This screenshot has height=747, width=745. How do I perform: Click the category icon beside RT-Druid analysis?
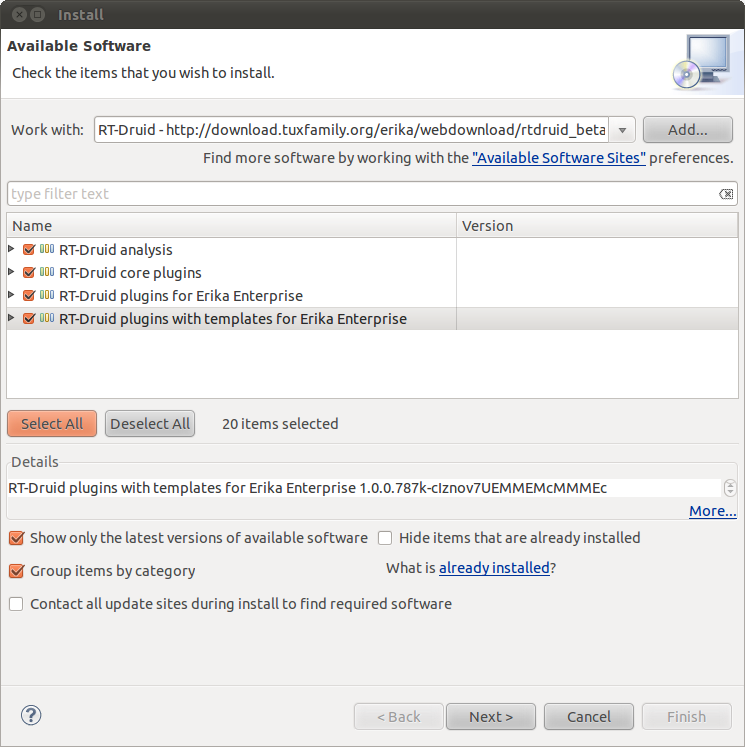[x=47, y=249]
